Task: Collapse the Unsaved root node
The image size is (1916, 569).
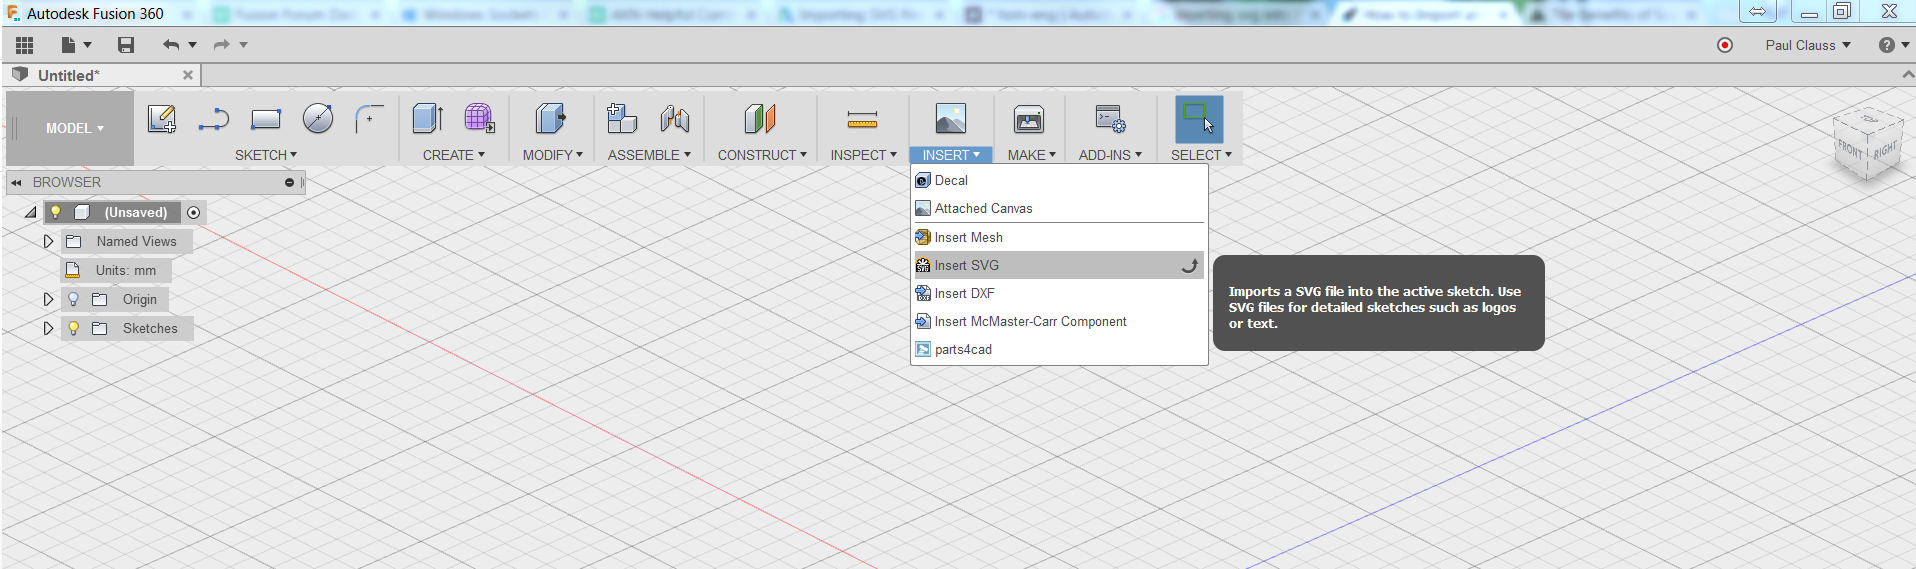Action: click(31, 212)
